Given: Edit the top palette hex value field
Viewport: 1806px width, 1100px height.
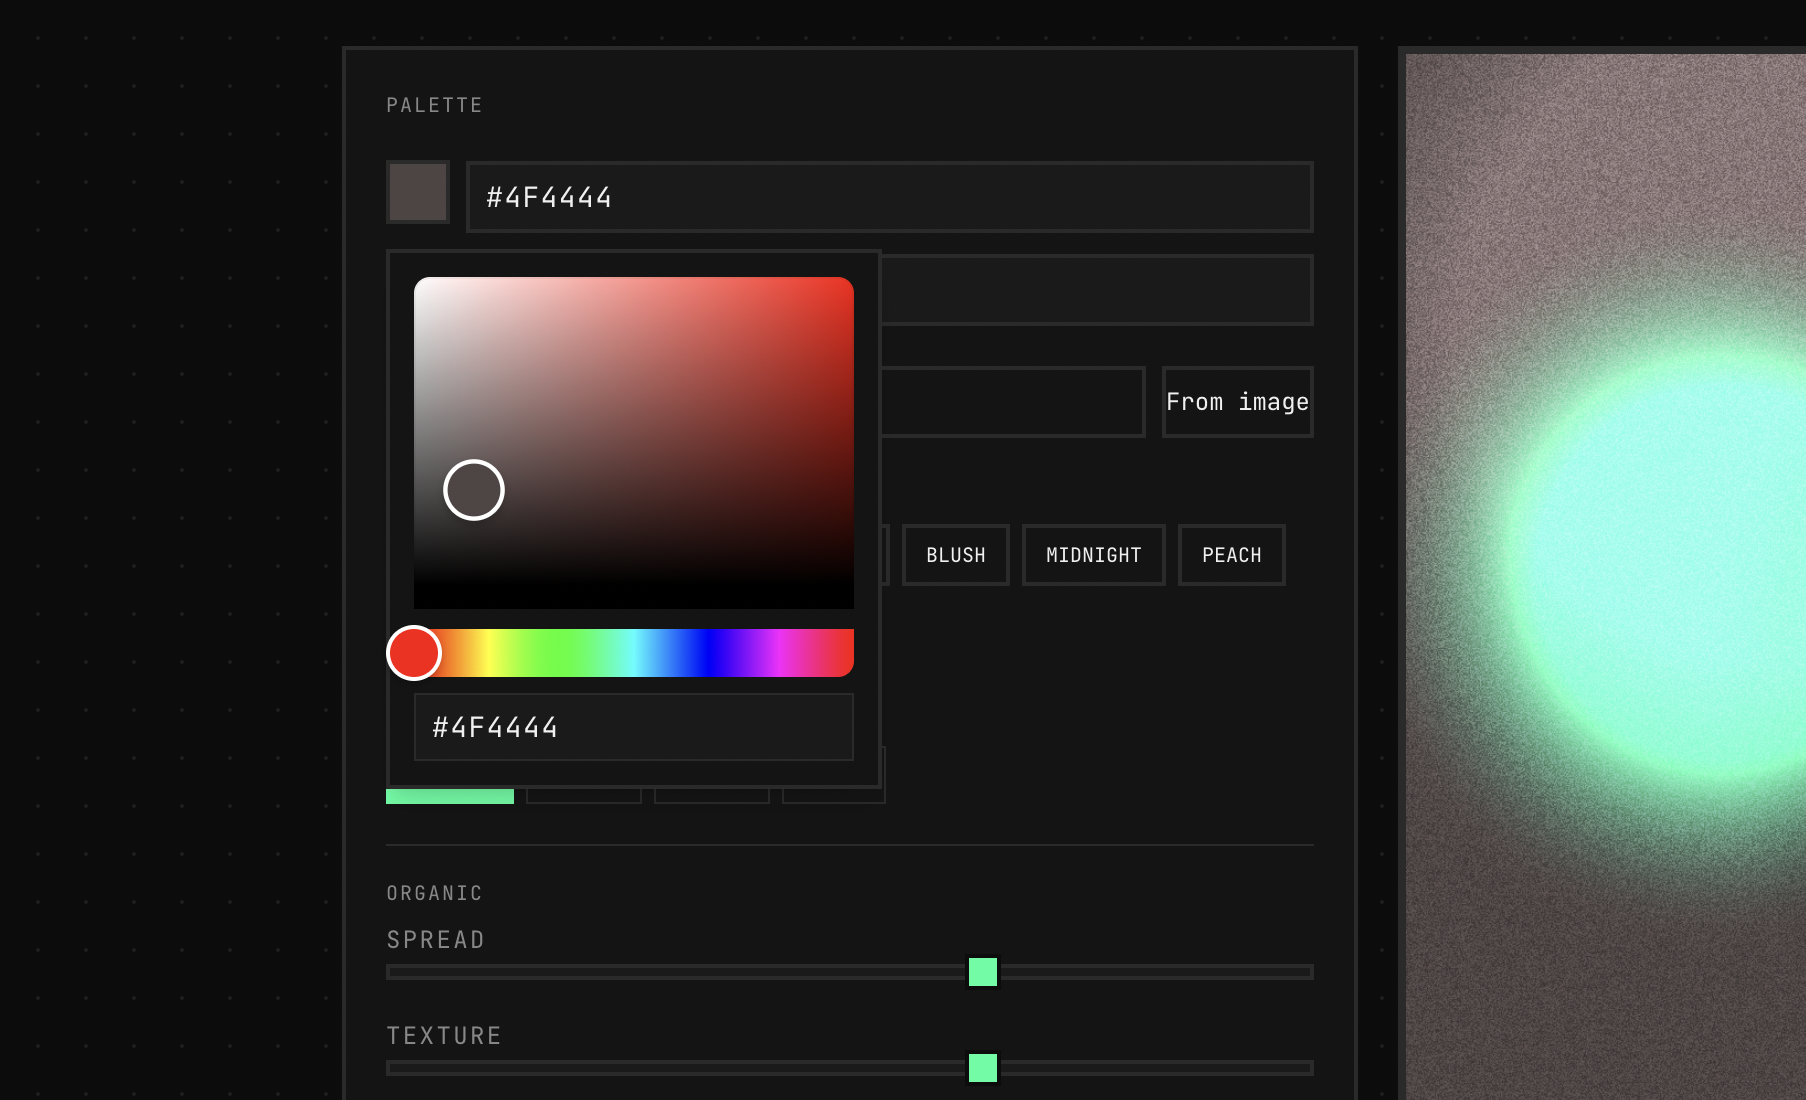Looking at the screenshot, I should tap(889, 197).
